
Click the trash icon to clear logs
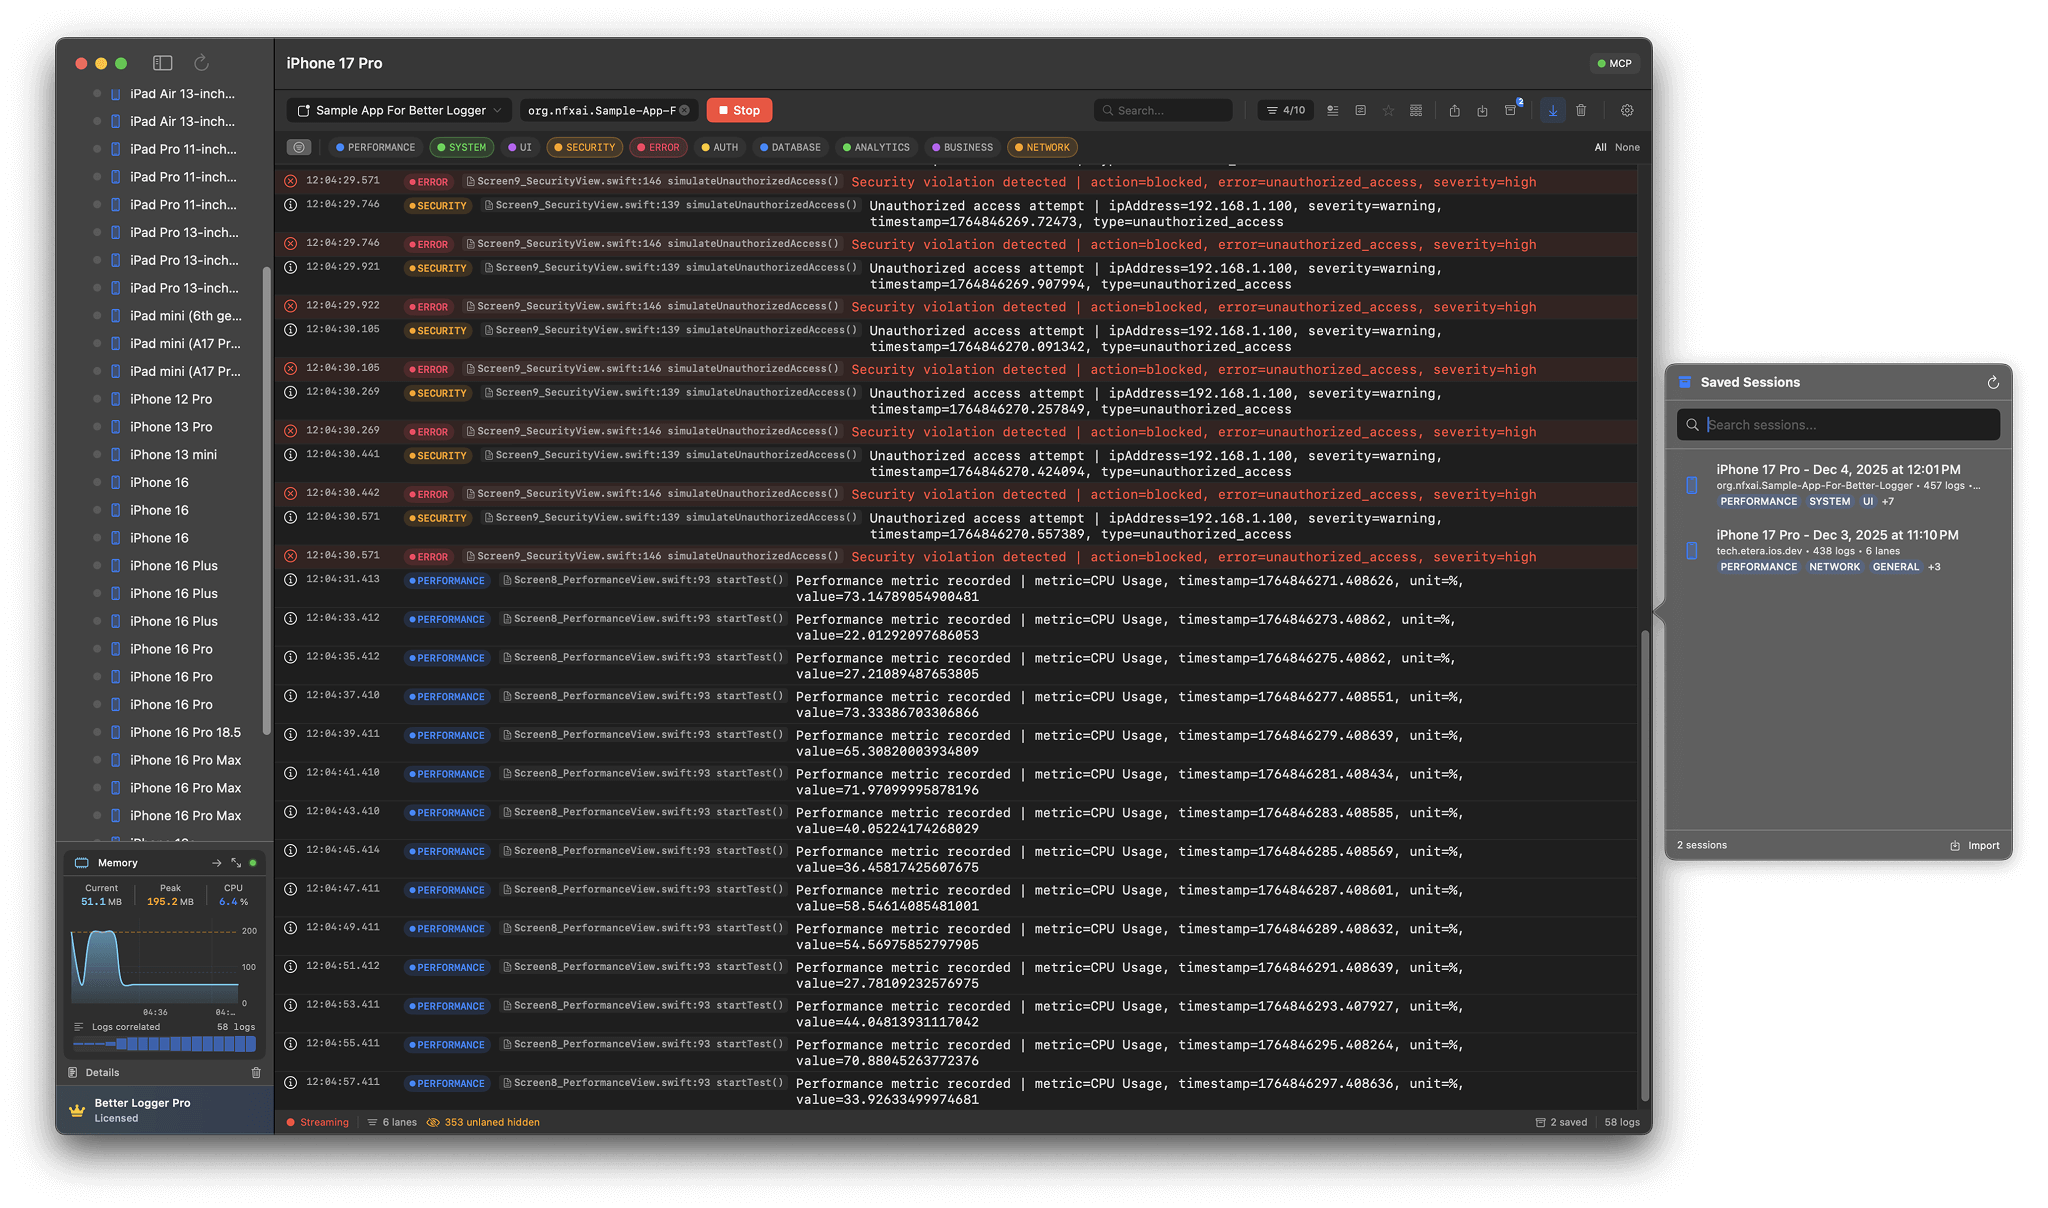pos(1581,110)
